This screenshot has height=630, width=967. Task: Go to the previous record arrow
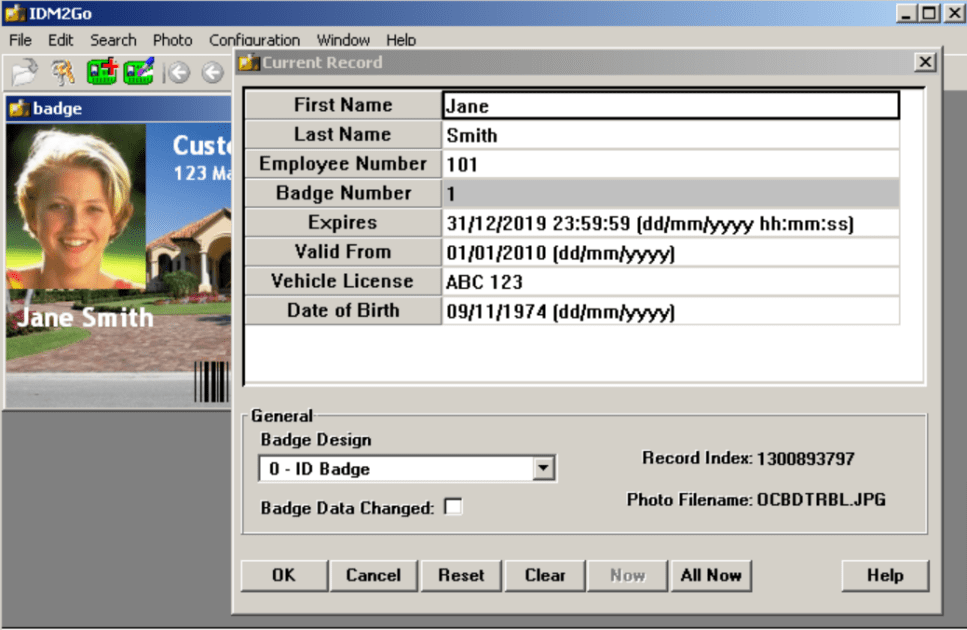pos(213,73)
